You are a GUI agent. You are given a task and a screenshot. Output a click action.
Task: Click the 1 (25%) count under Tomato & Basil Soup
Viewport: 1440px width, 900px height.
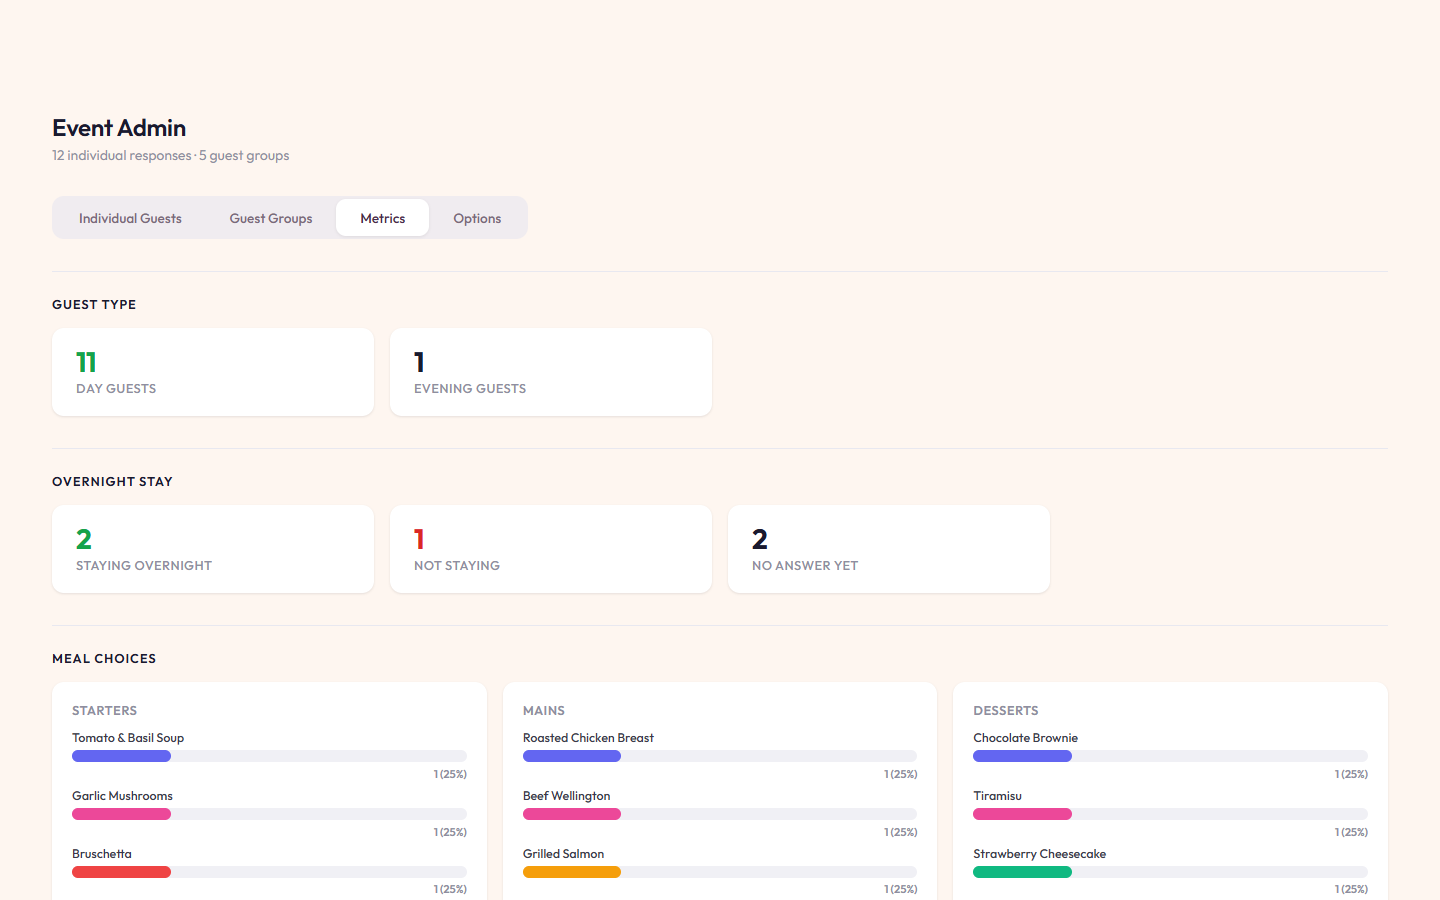pos(450,774)
